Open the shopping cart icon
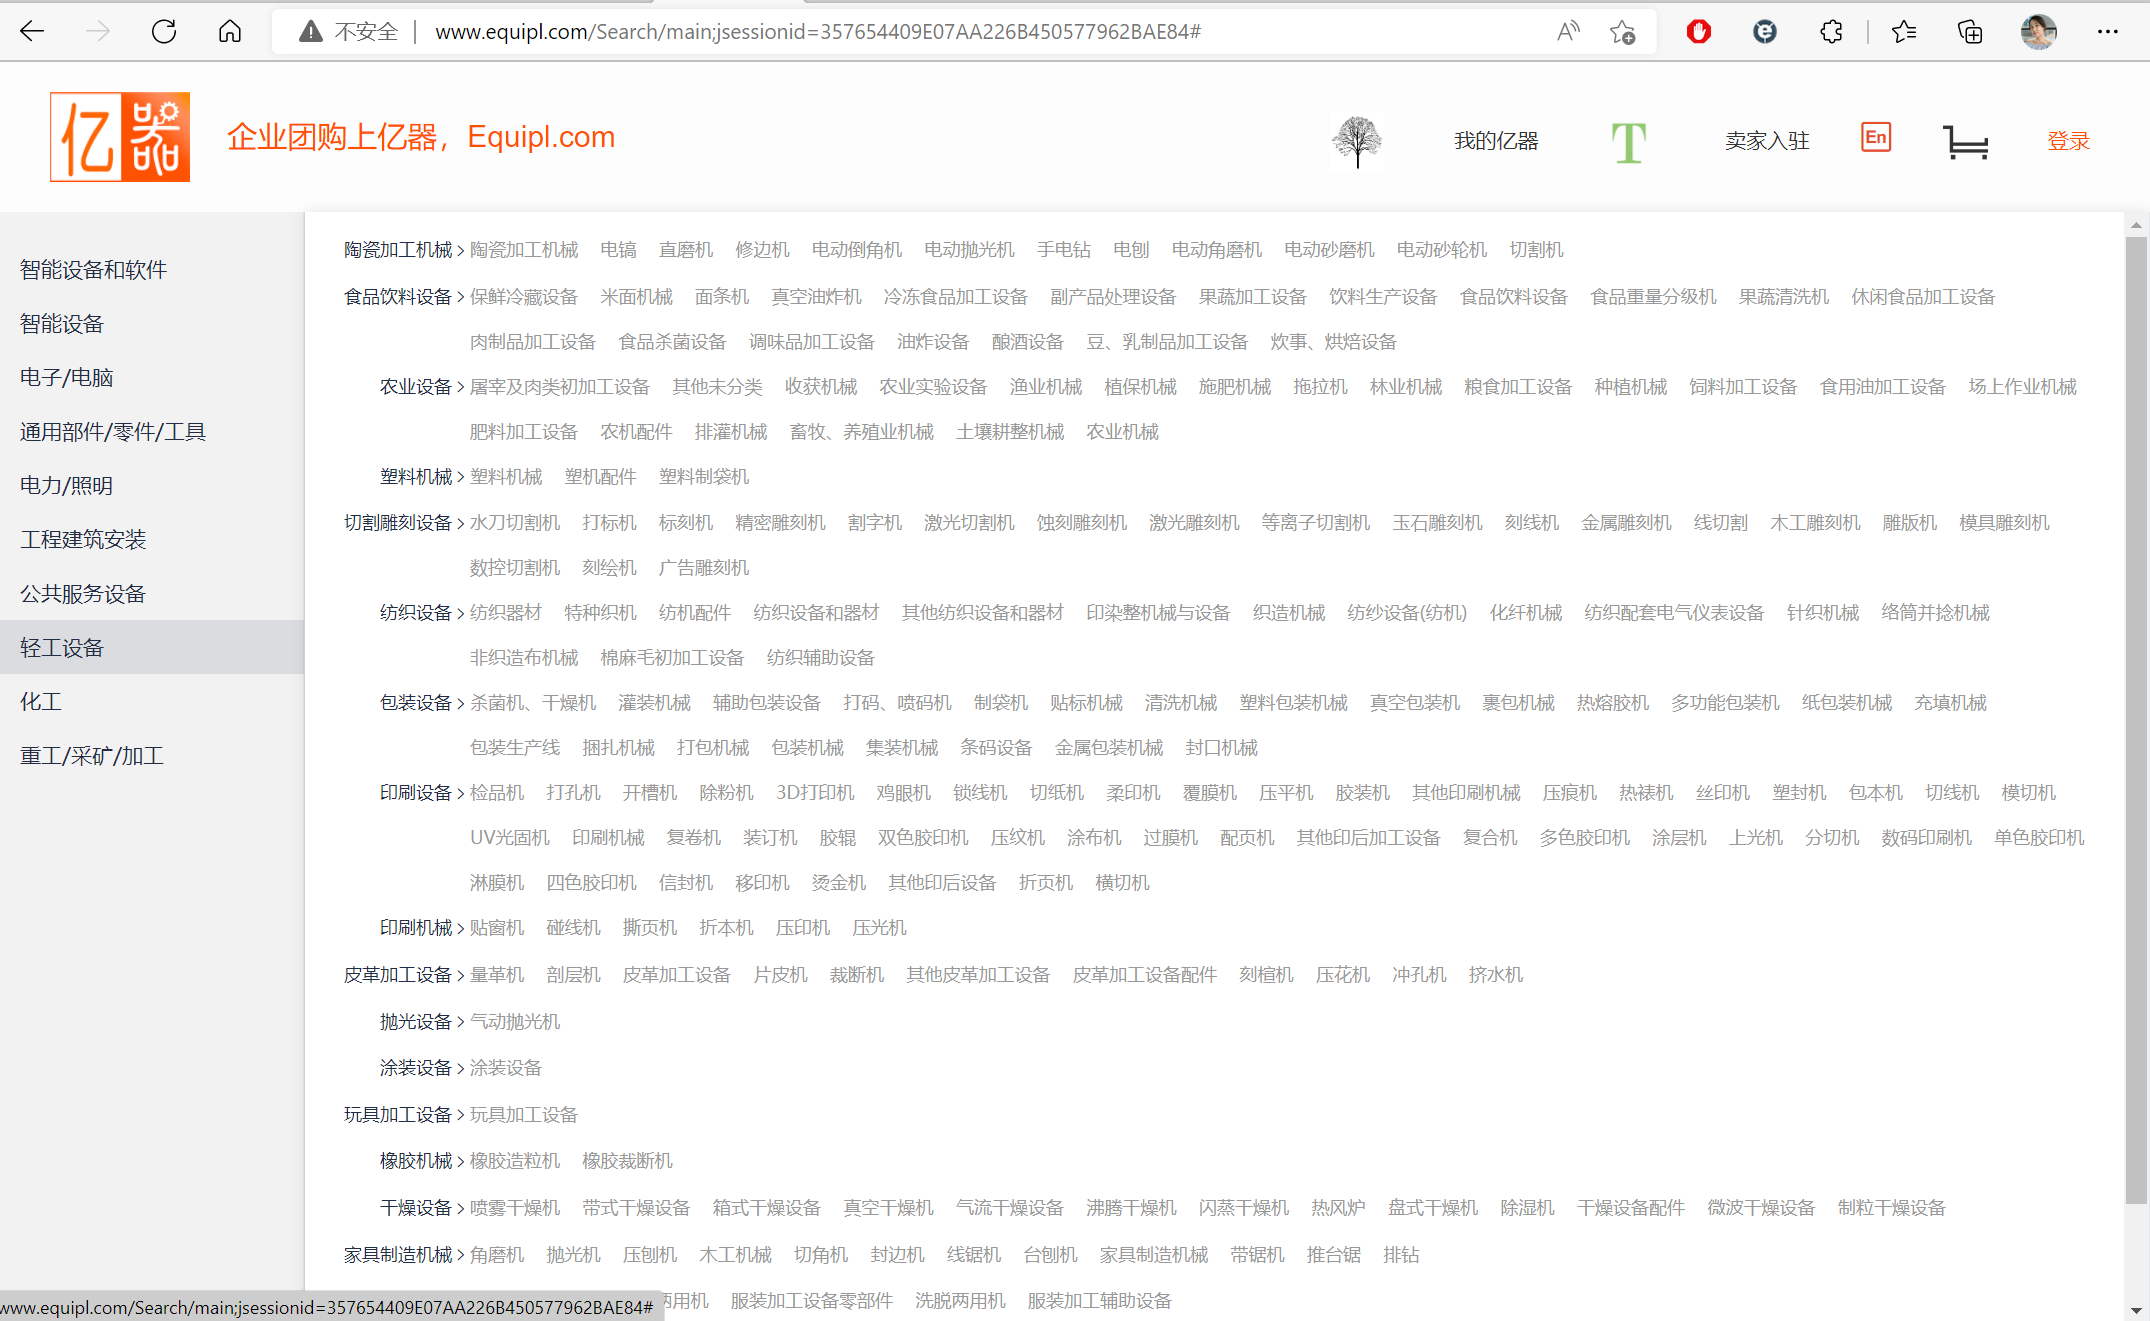This screenshot has height=1321, width=2150. click(x=1965, y=142)
